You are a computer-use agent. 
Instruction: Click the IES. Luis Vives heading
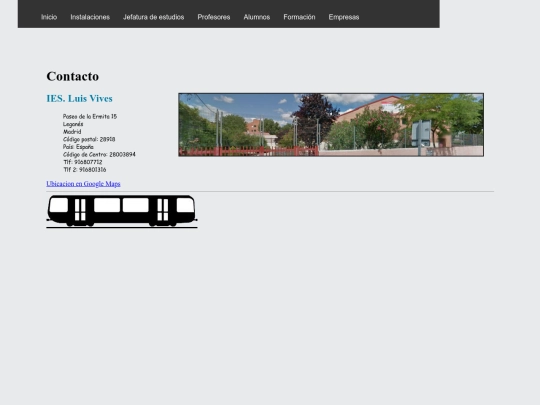click(80, 98)
